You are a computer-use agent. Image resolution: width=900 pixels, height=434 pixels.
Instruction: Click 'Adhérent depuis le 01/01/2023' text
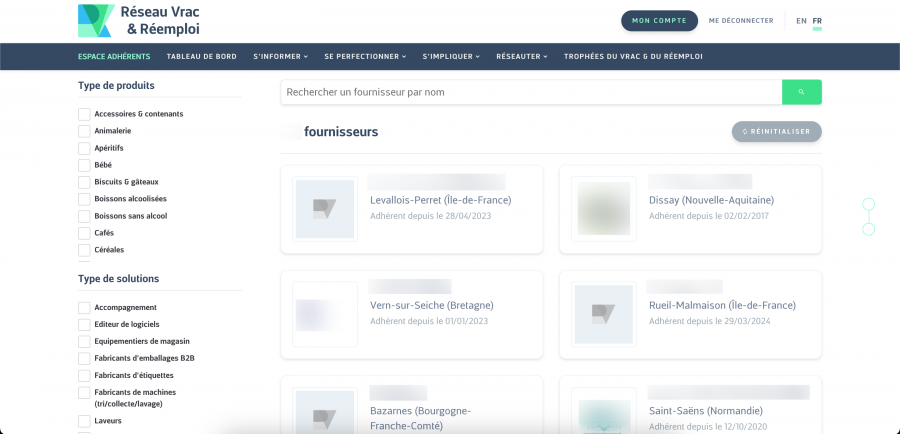[429, 321]
